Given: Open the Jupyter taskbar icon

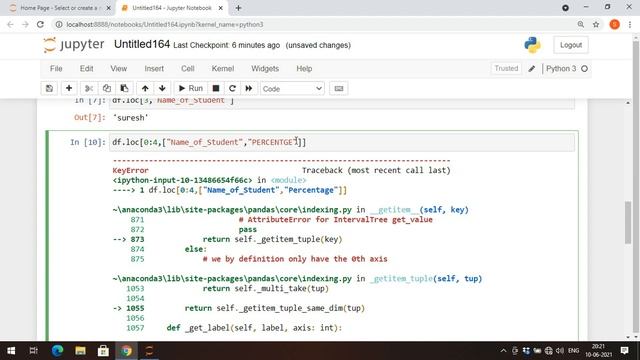Looking at the screenshot, I should point(149,351).
